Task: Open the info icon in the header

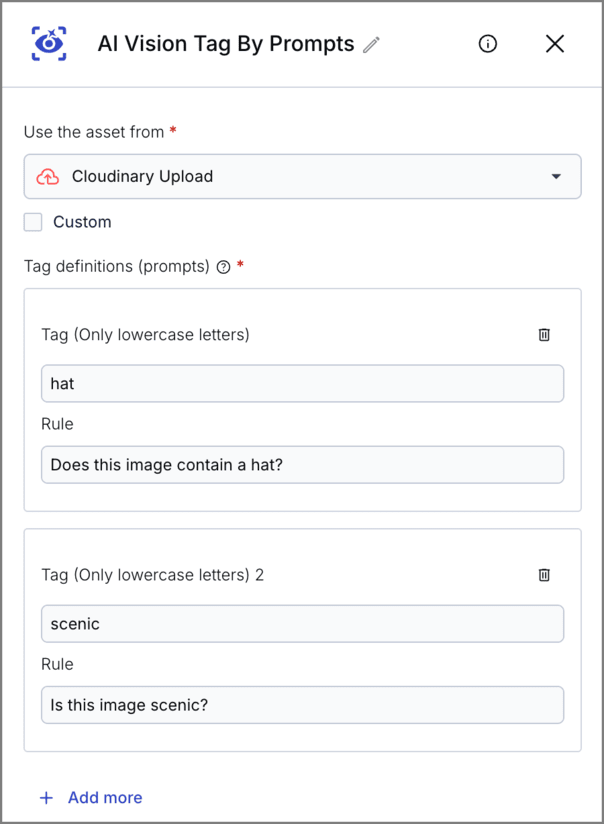Action: tap(488, 43)
